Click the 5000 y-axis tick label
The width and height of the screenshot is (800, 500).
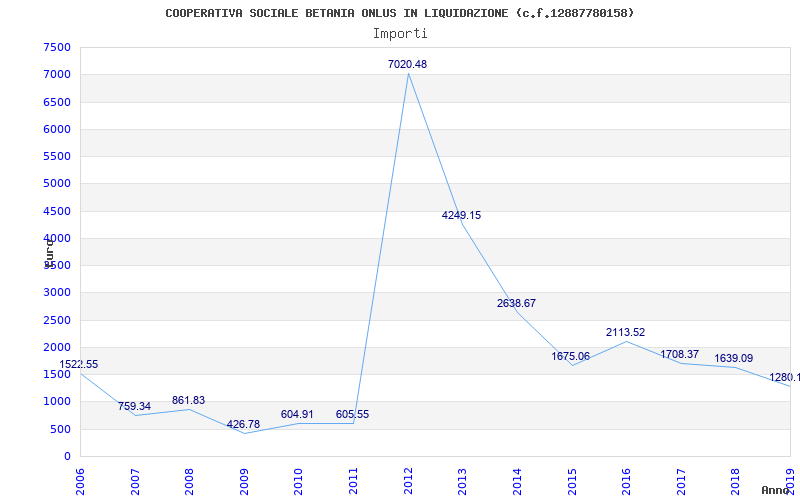click(57, 184)
